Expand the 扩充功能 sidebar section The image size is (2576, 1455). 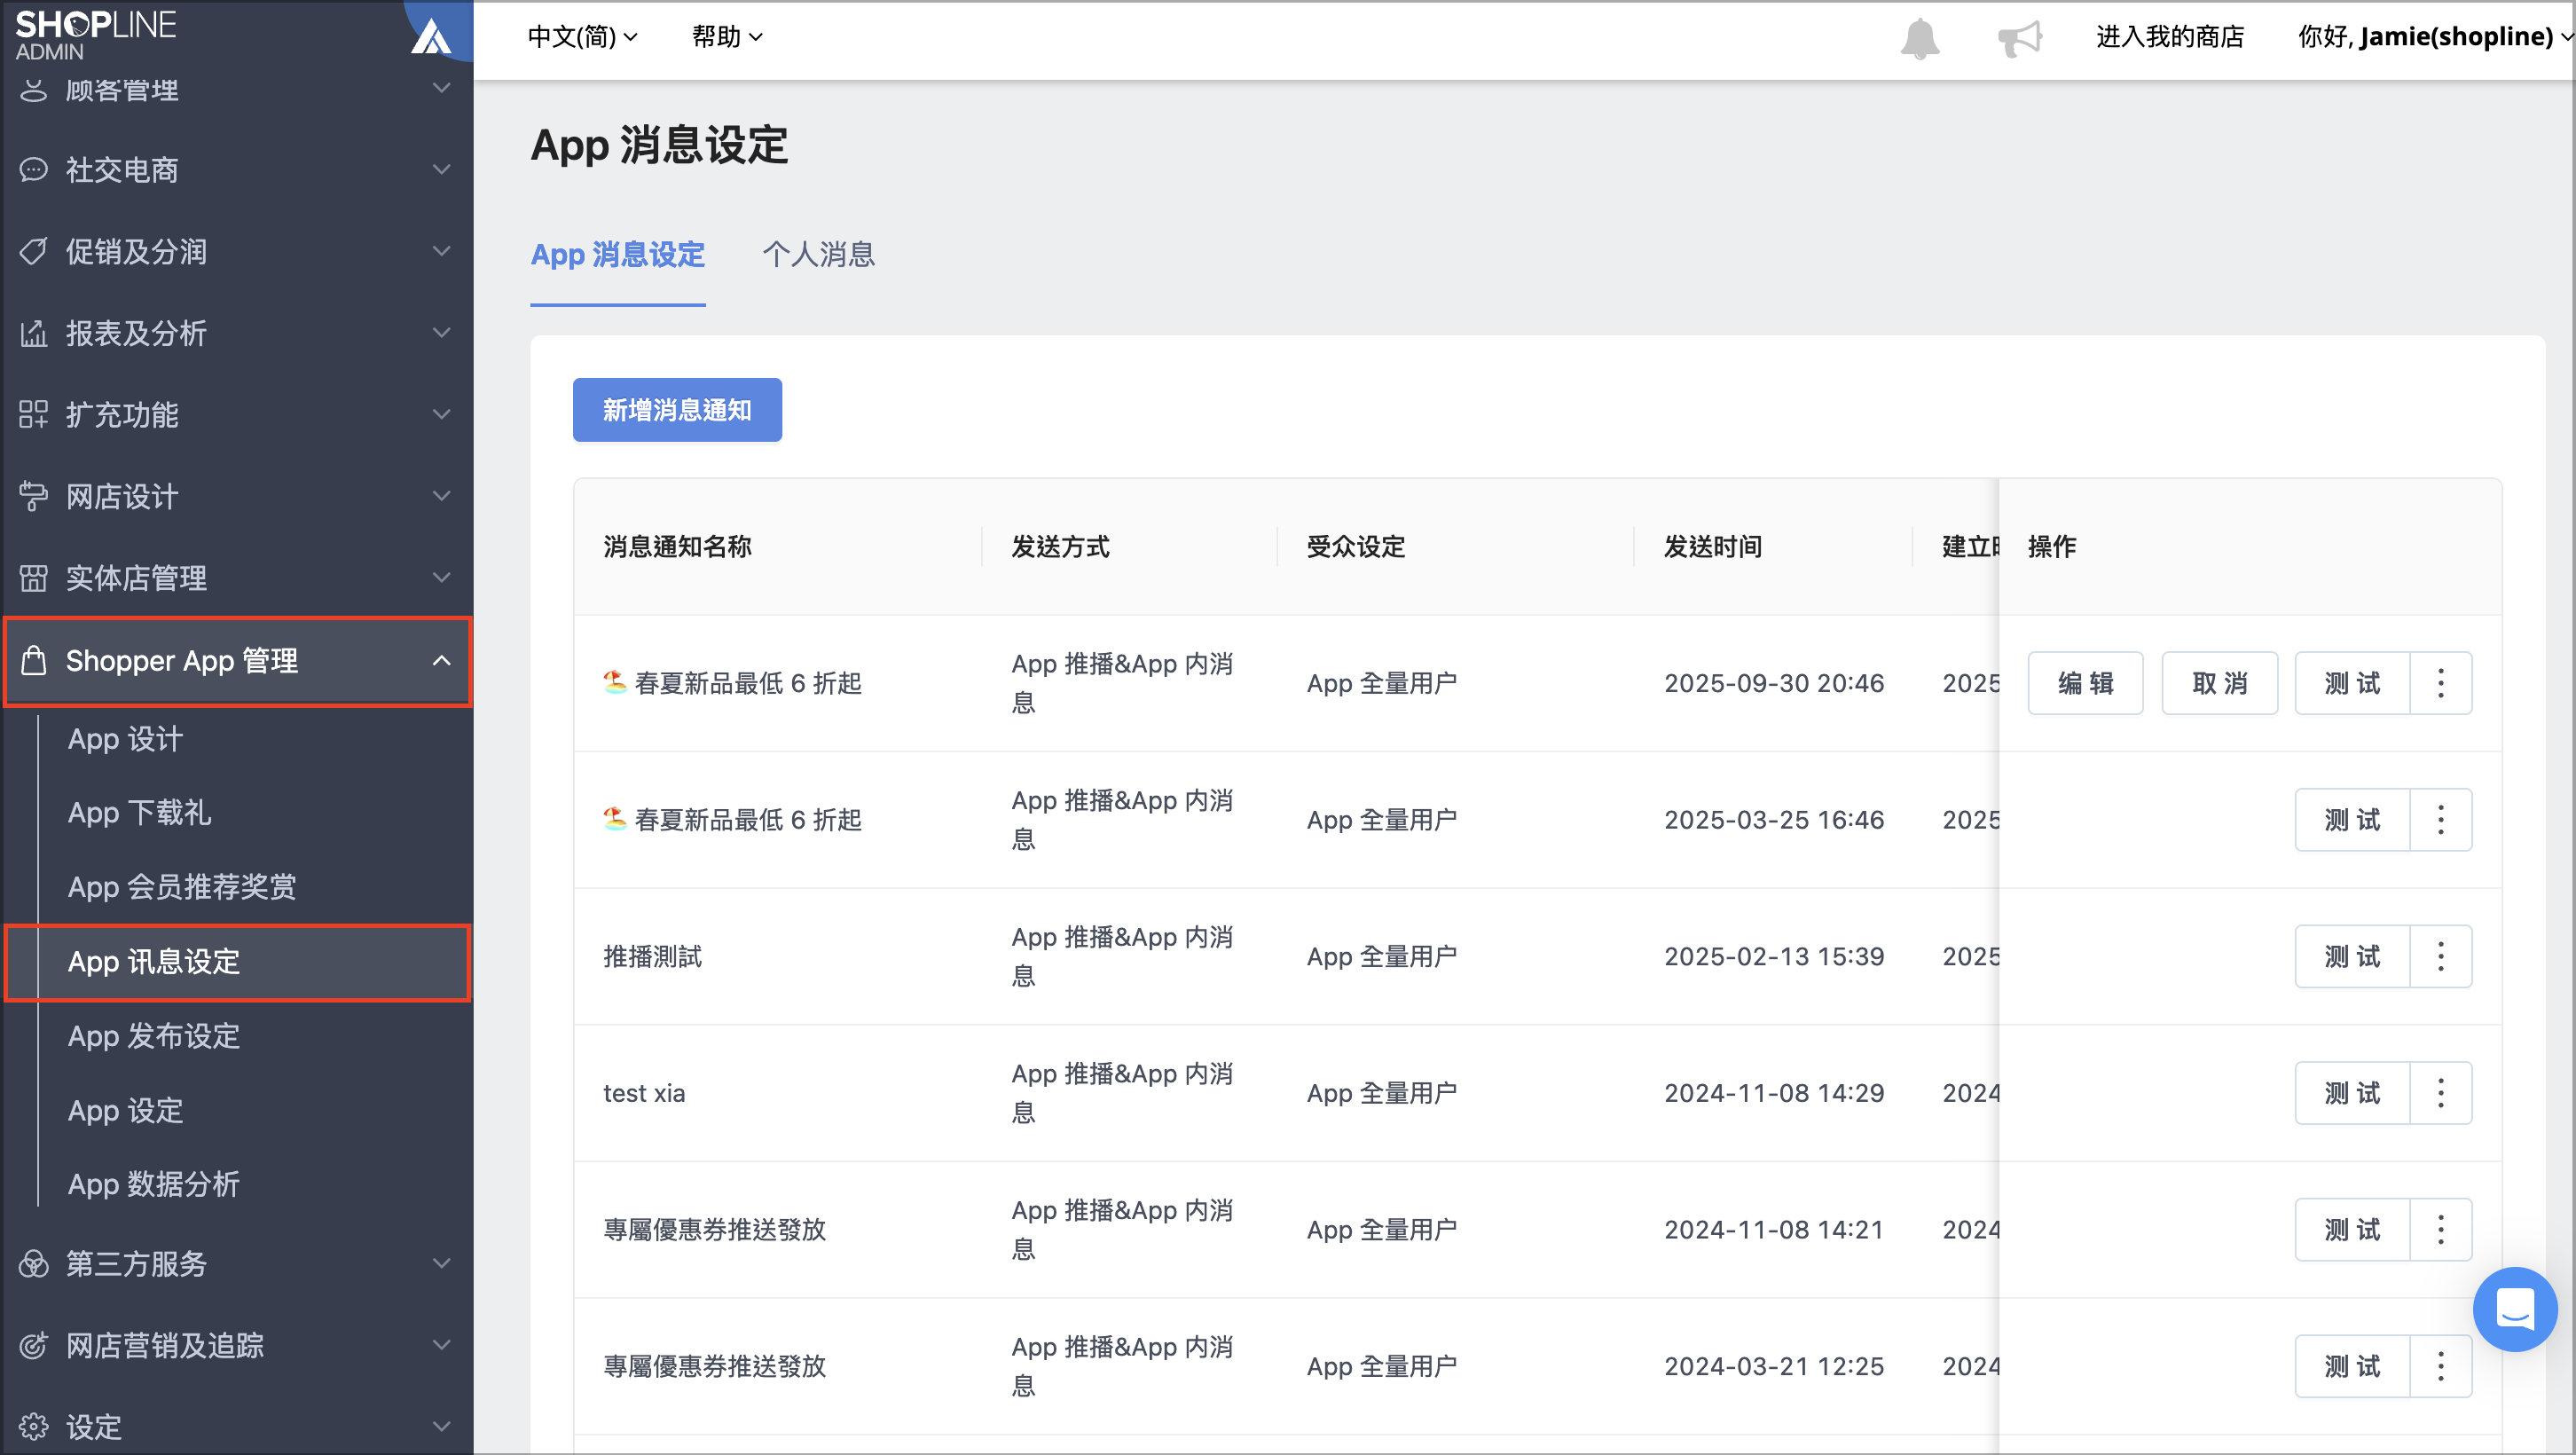click(441, 414)
